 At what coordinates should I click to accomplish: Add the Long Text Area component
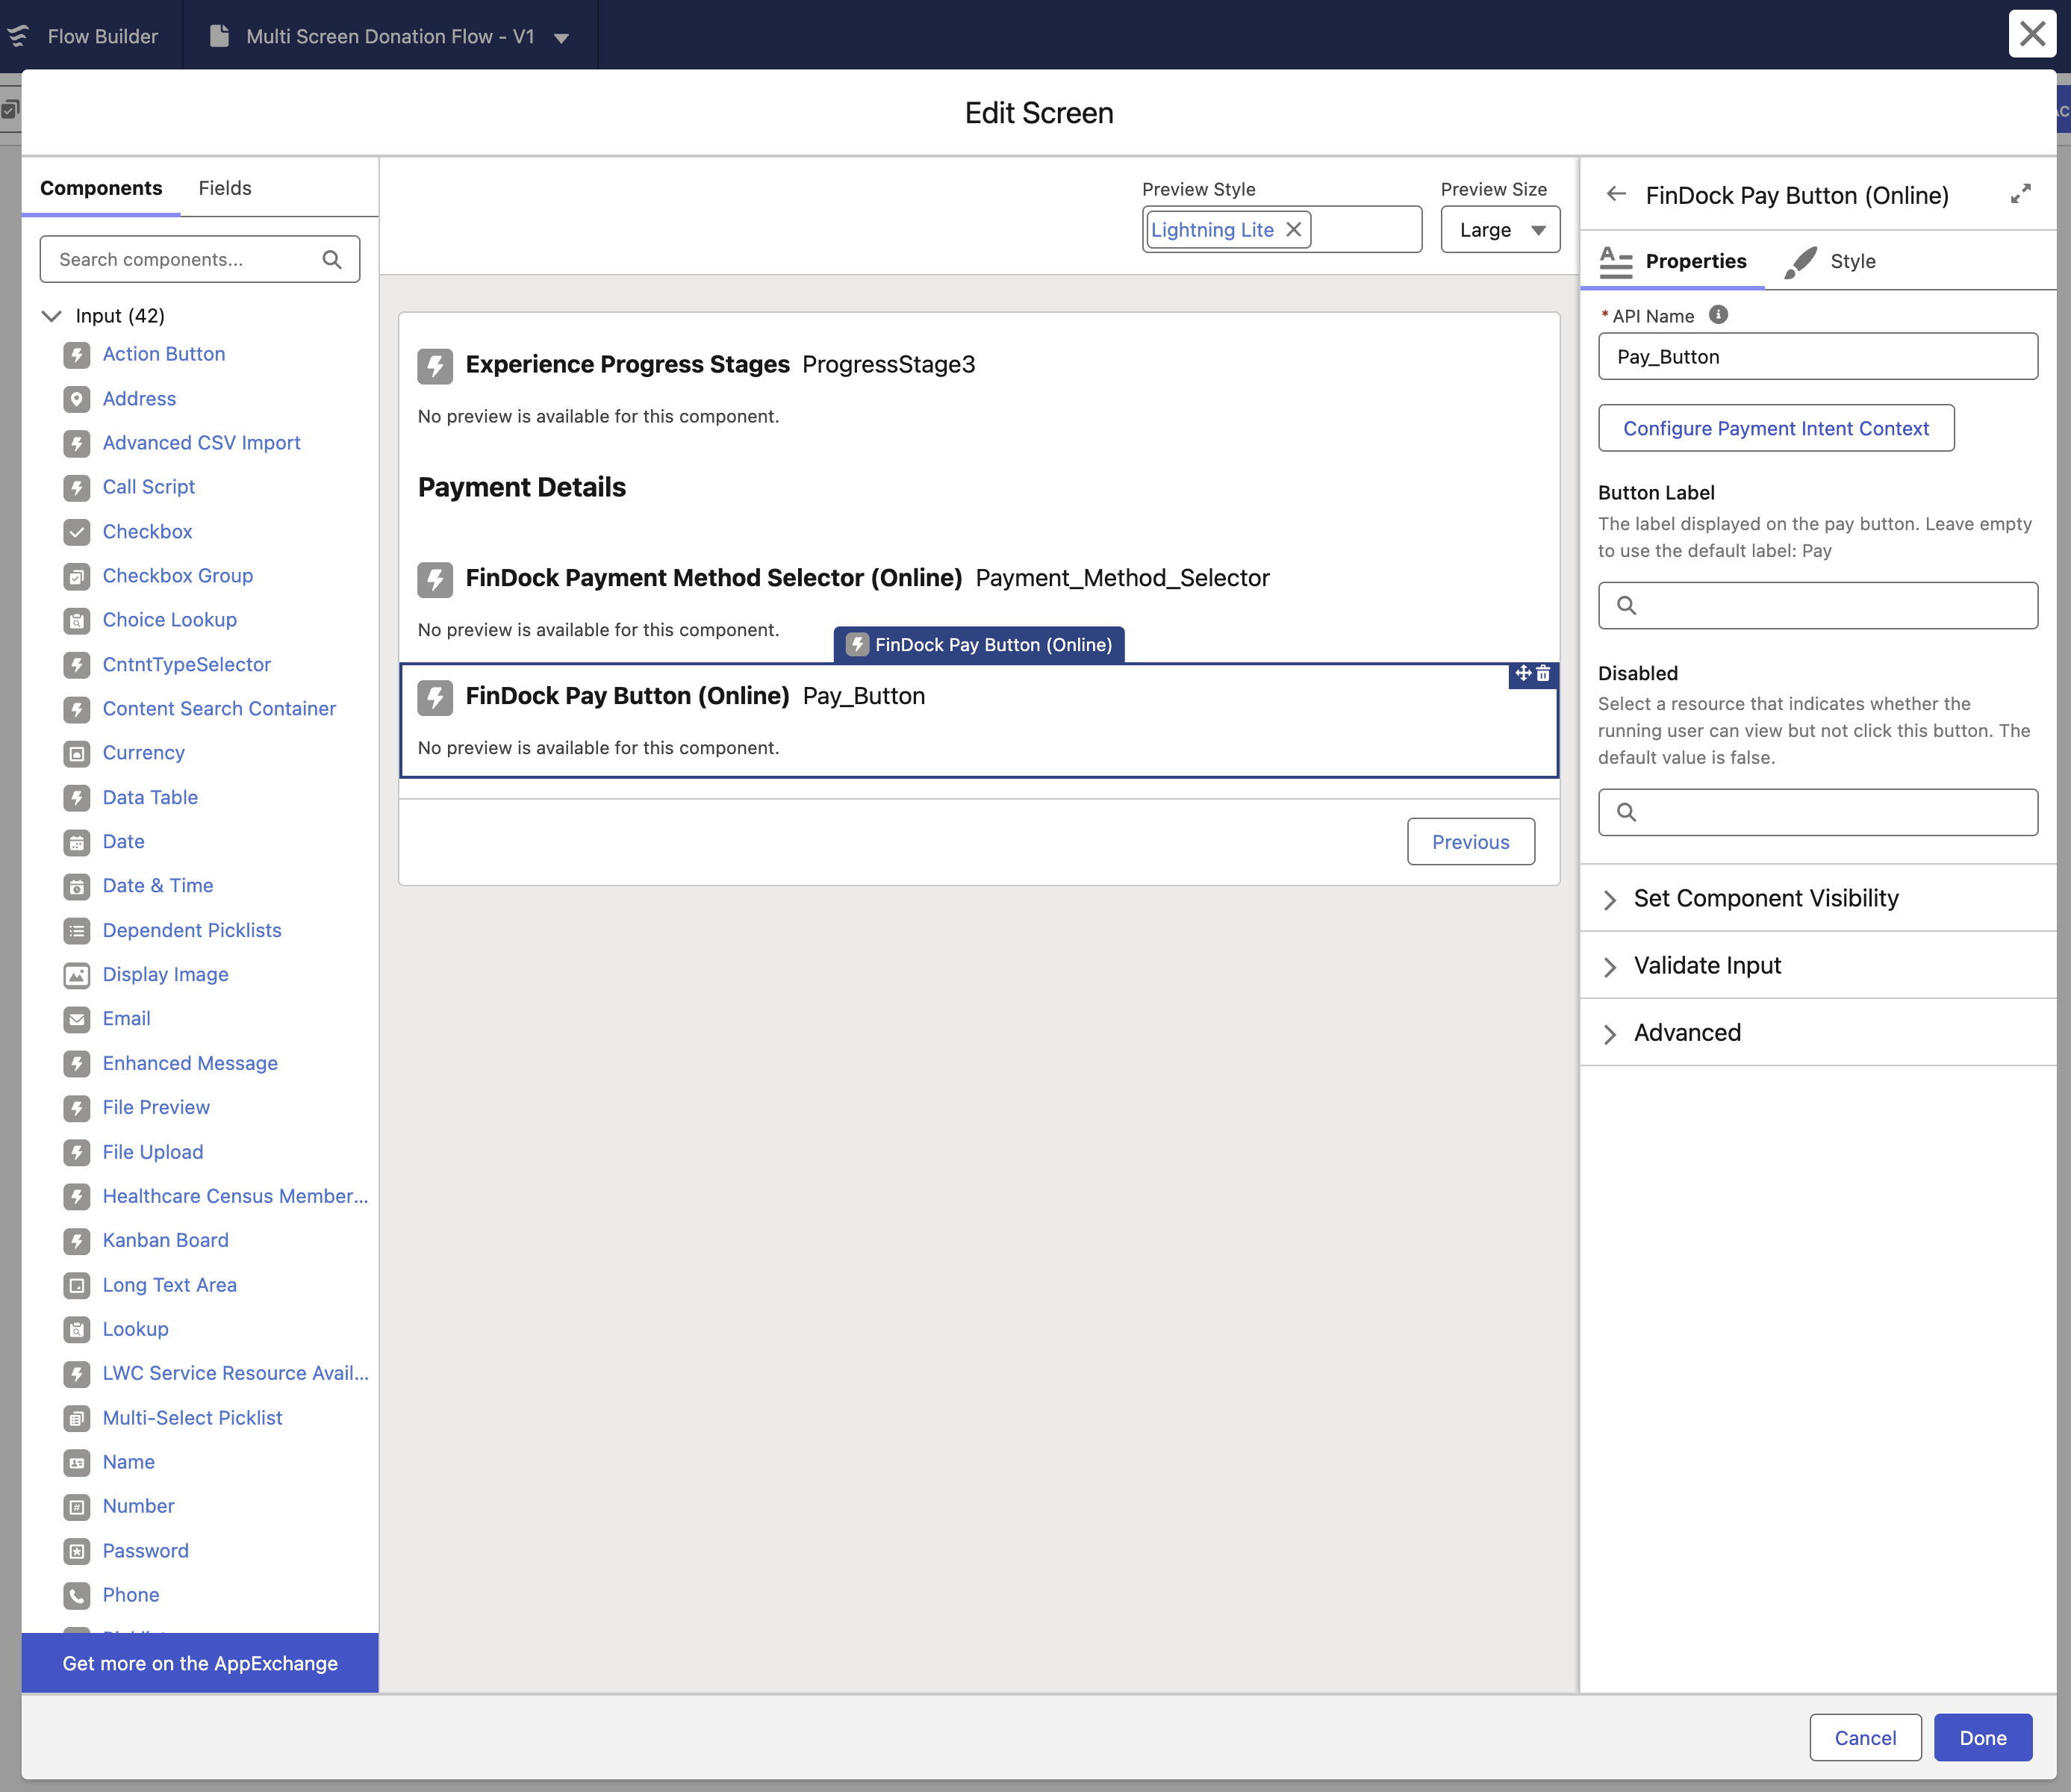pyautogui.click(x=170, y=1285)
